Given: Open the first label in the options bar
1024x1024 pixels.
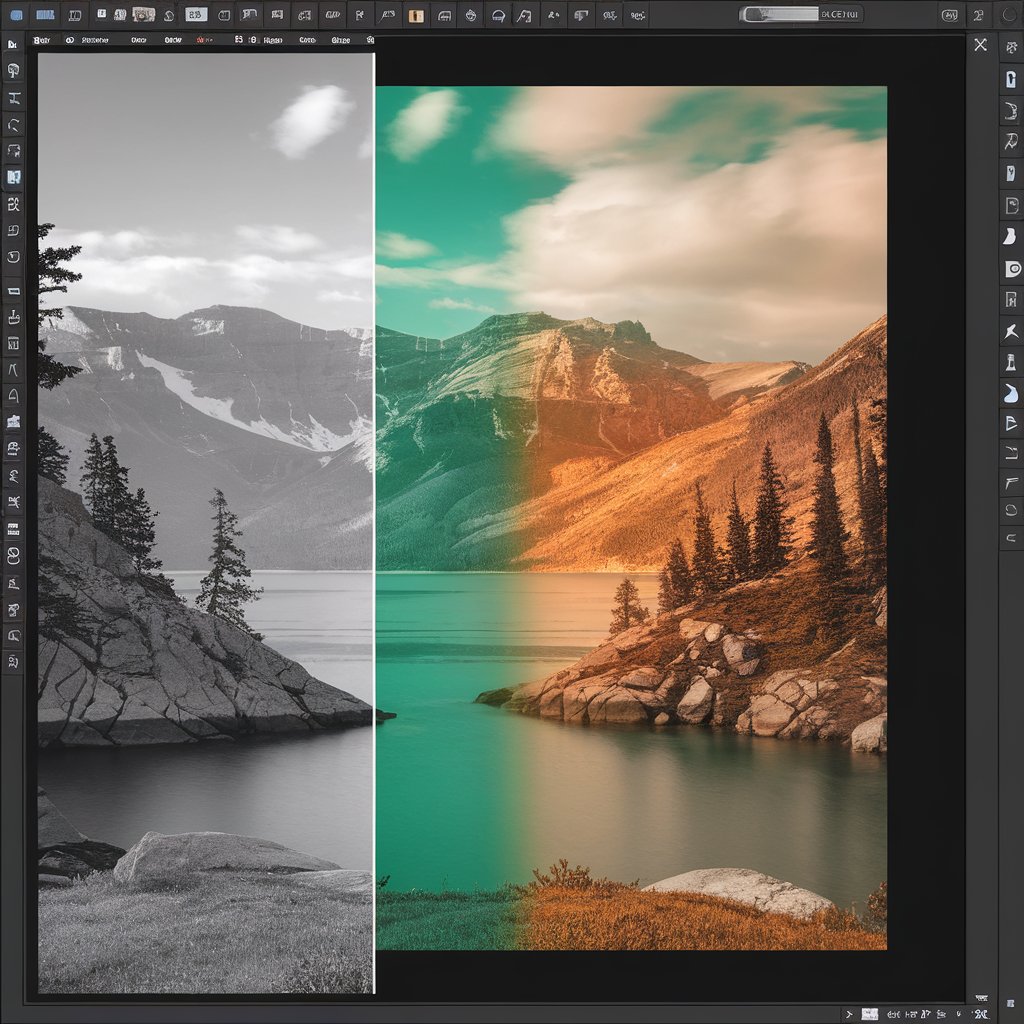Looking at the screenshot, I should coord(41,40).
